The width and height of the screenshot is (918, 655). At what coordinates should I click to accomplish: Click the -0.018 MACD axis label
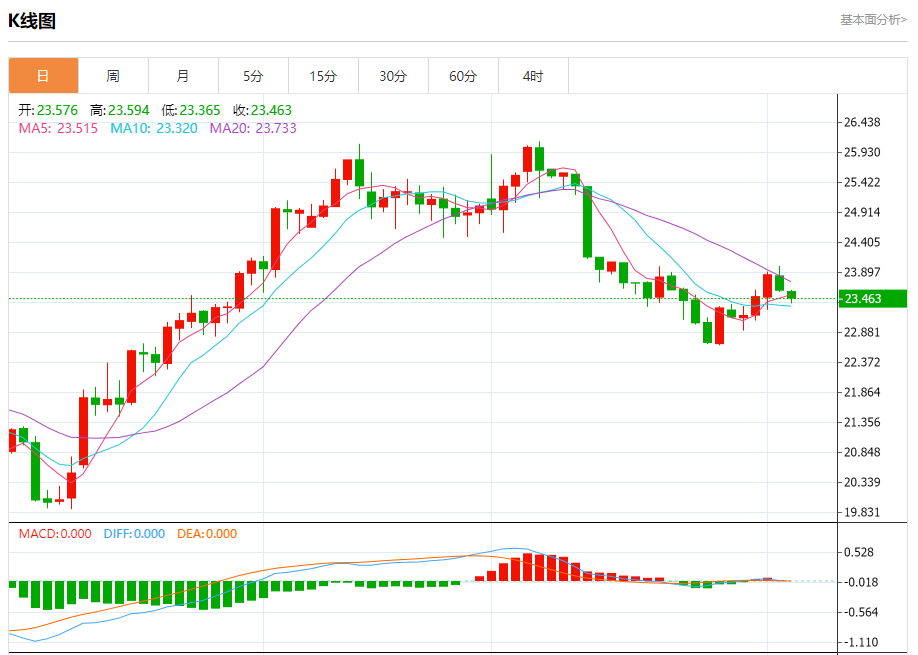(x=859, y=582)
